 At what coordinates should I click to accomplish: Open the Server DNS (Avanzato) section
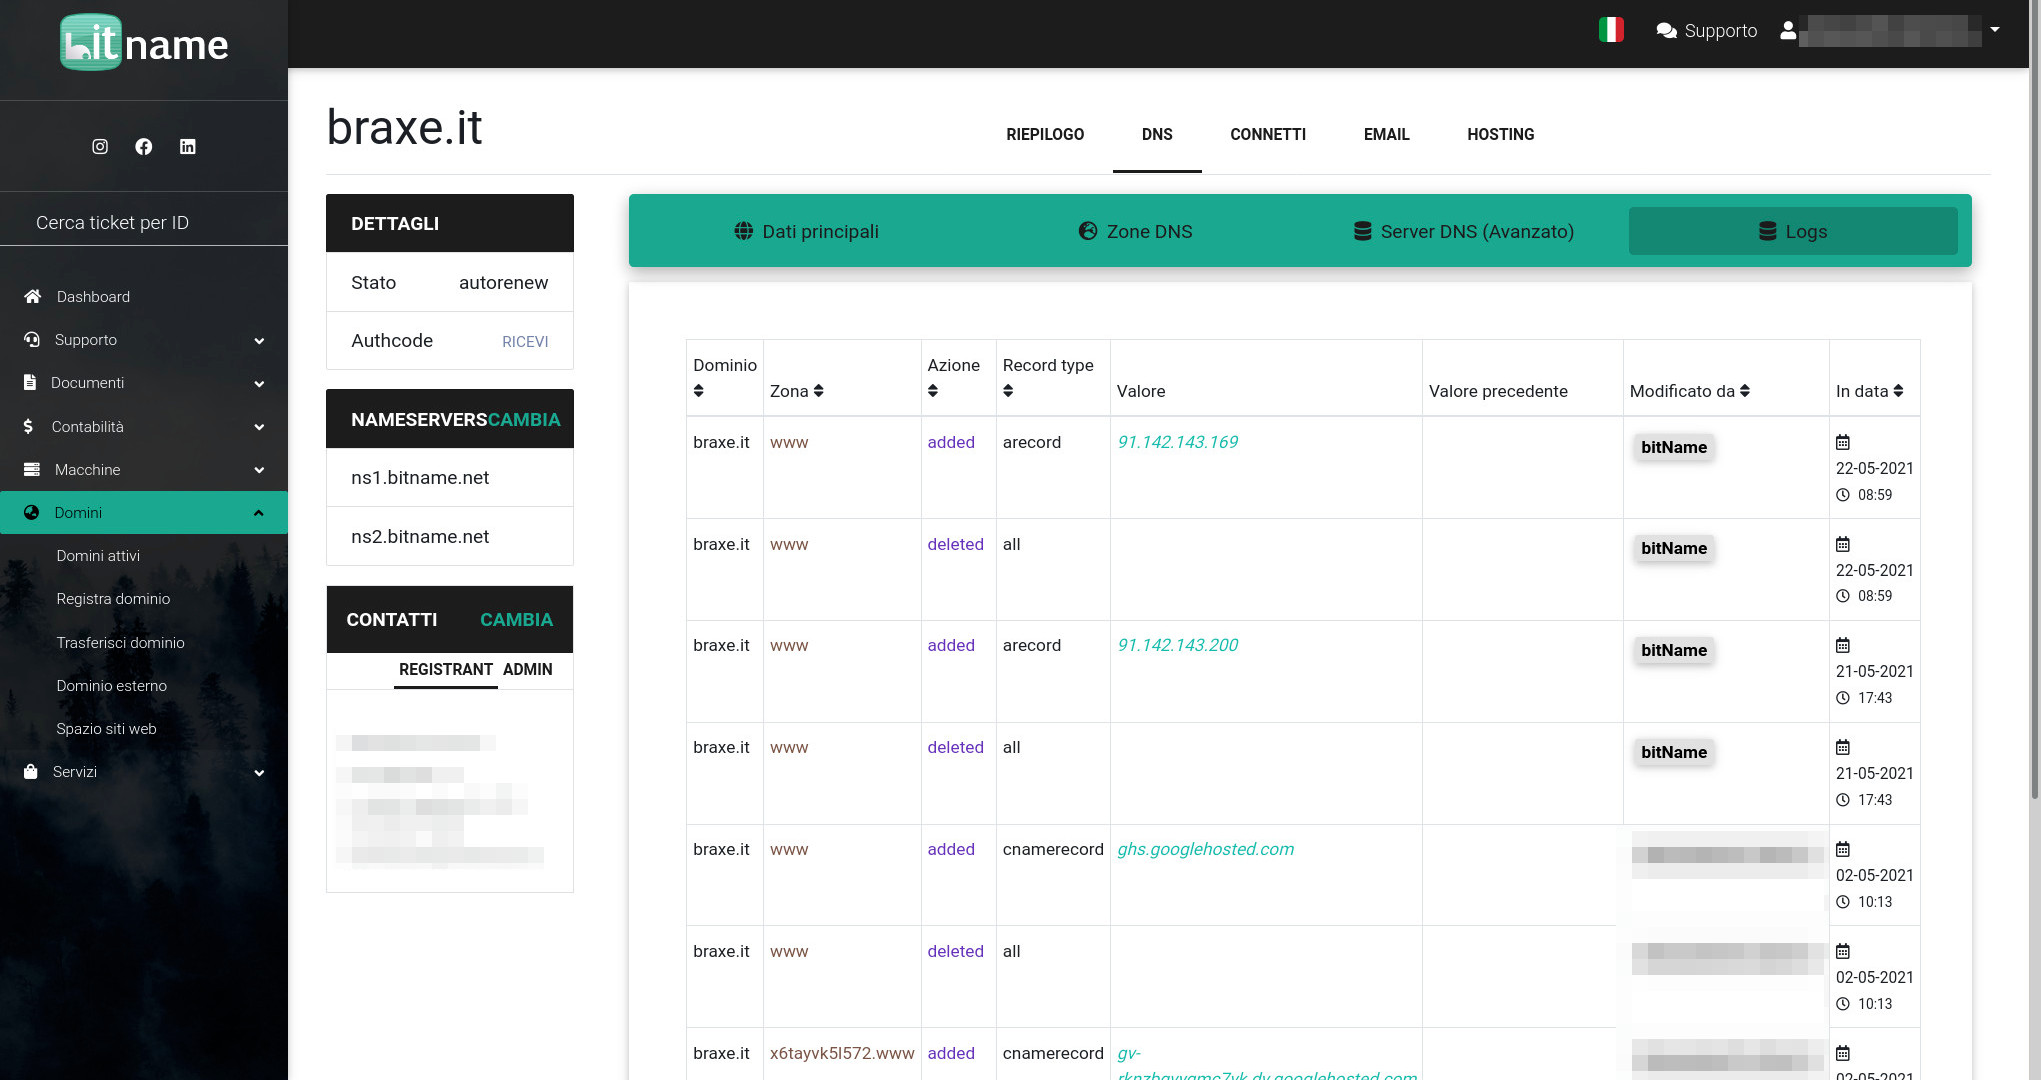(x=1464, y=231)
